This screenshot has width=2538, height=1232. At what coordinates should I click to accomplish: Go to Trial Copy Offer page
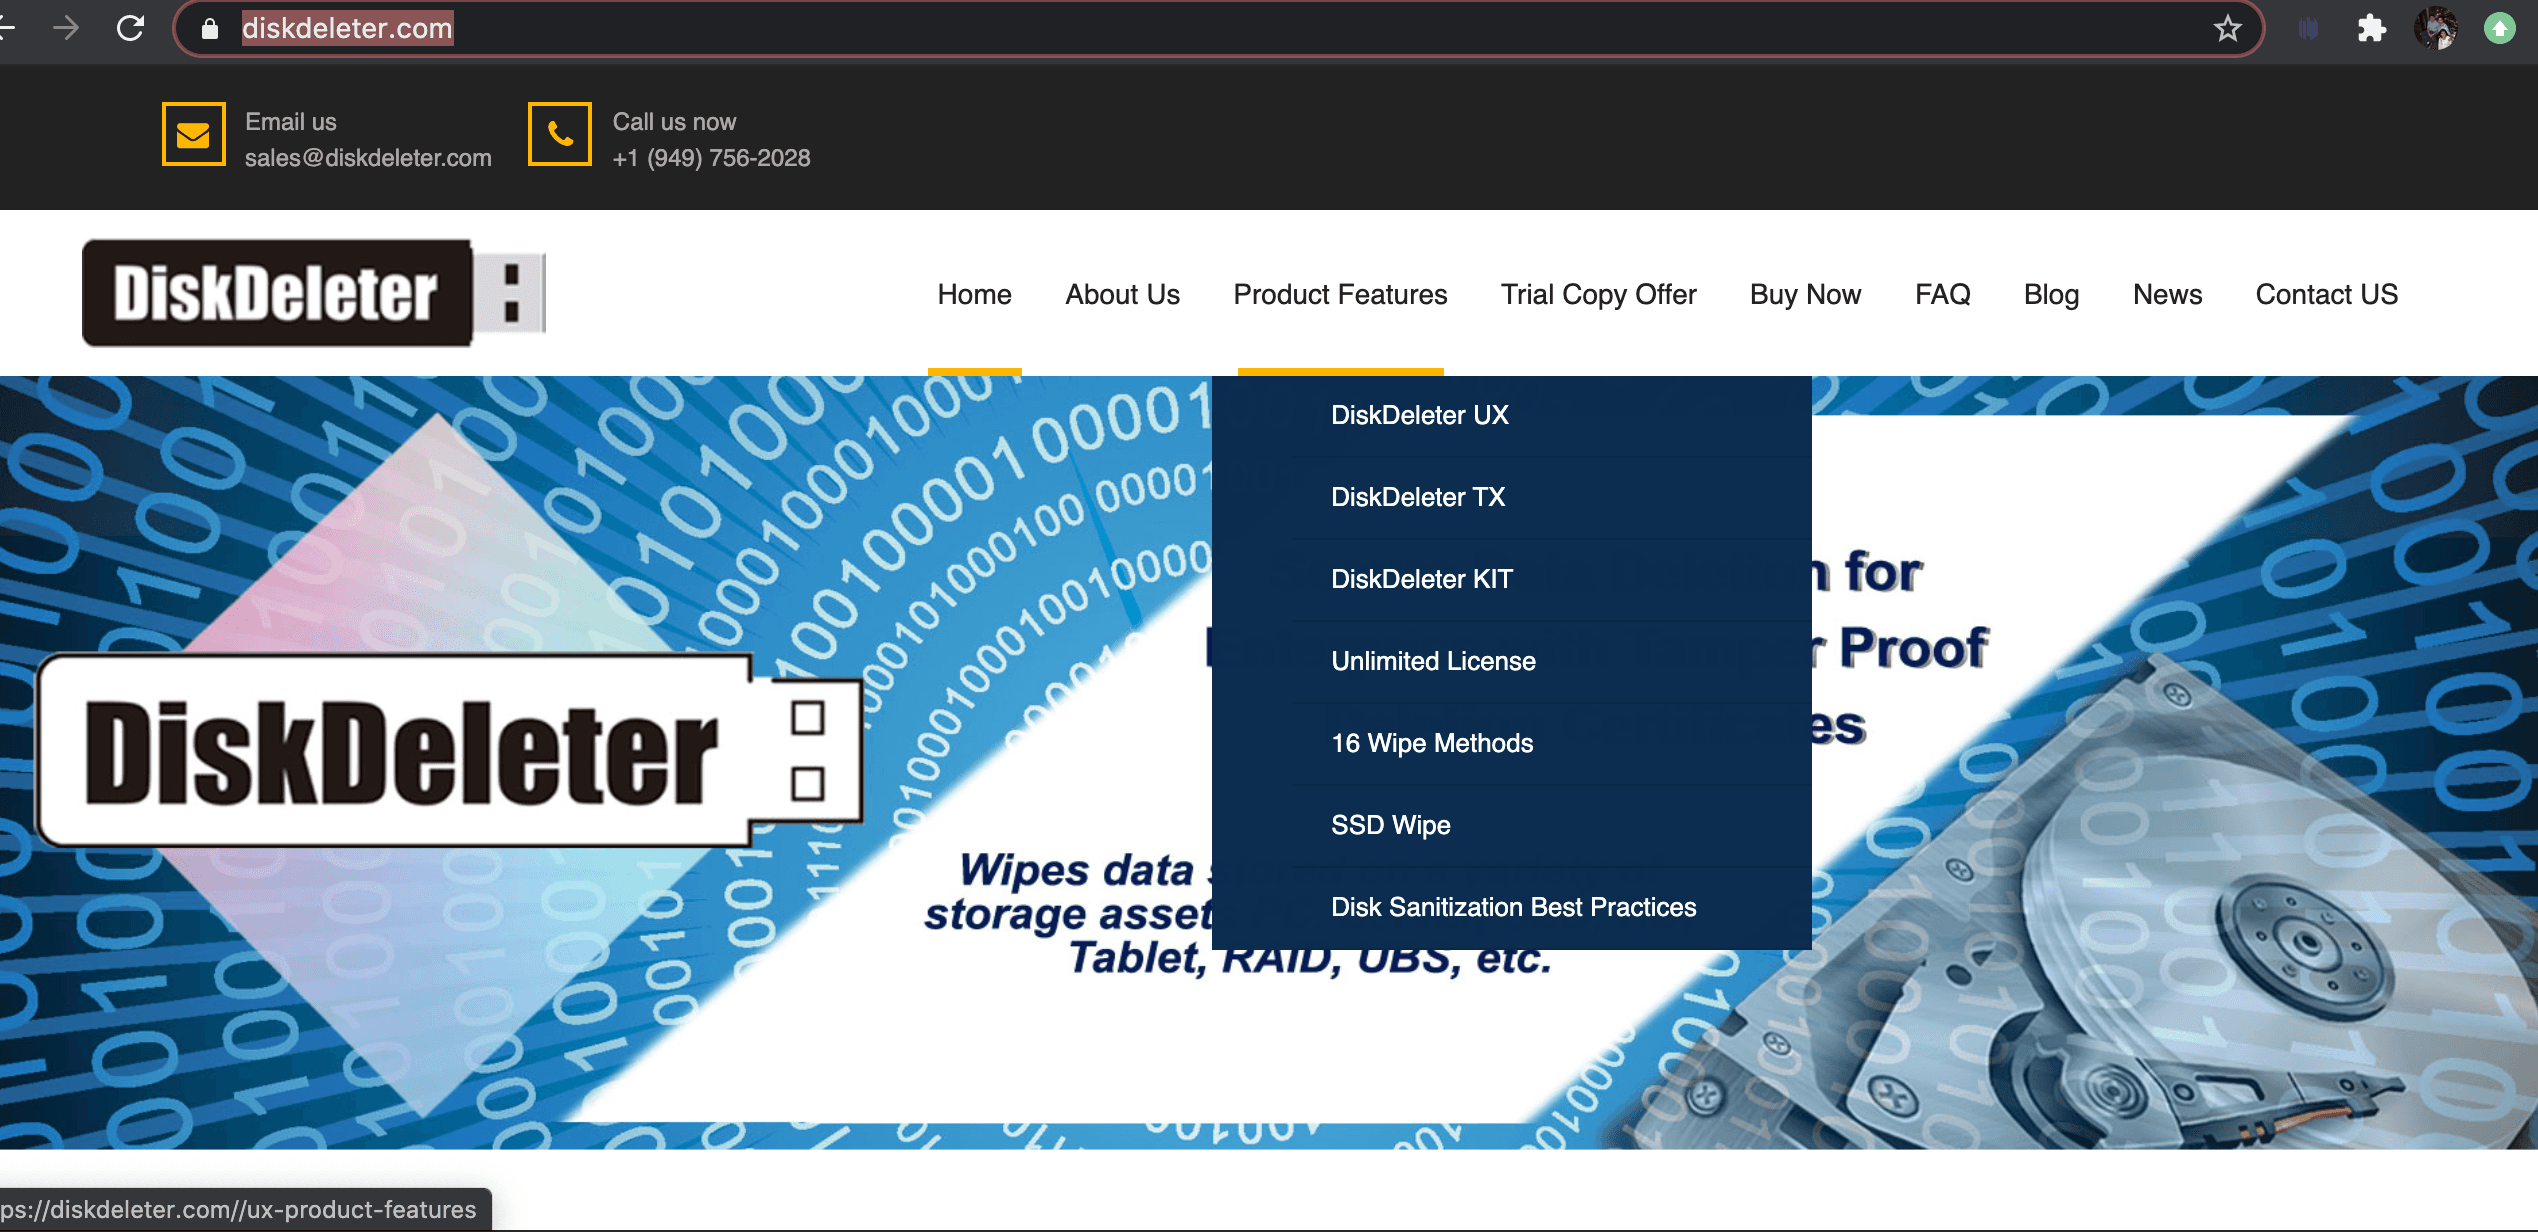coord(1598,294)
